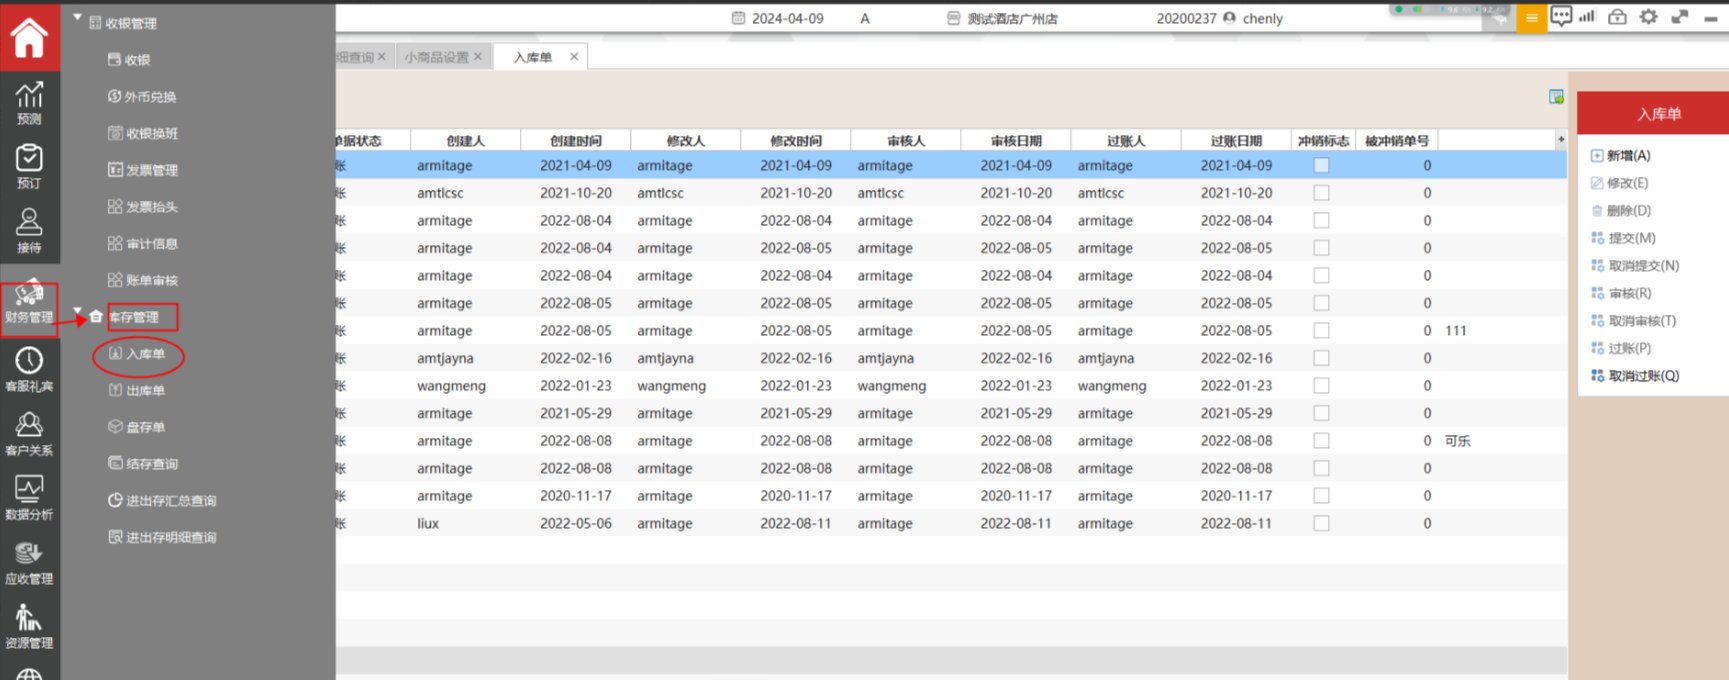Tick 冲销标志 checkbox in liux row

1321,524
